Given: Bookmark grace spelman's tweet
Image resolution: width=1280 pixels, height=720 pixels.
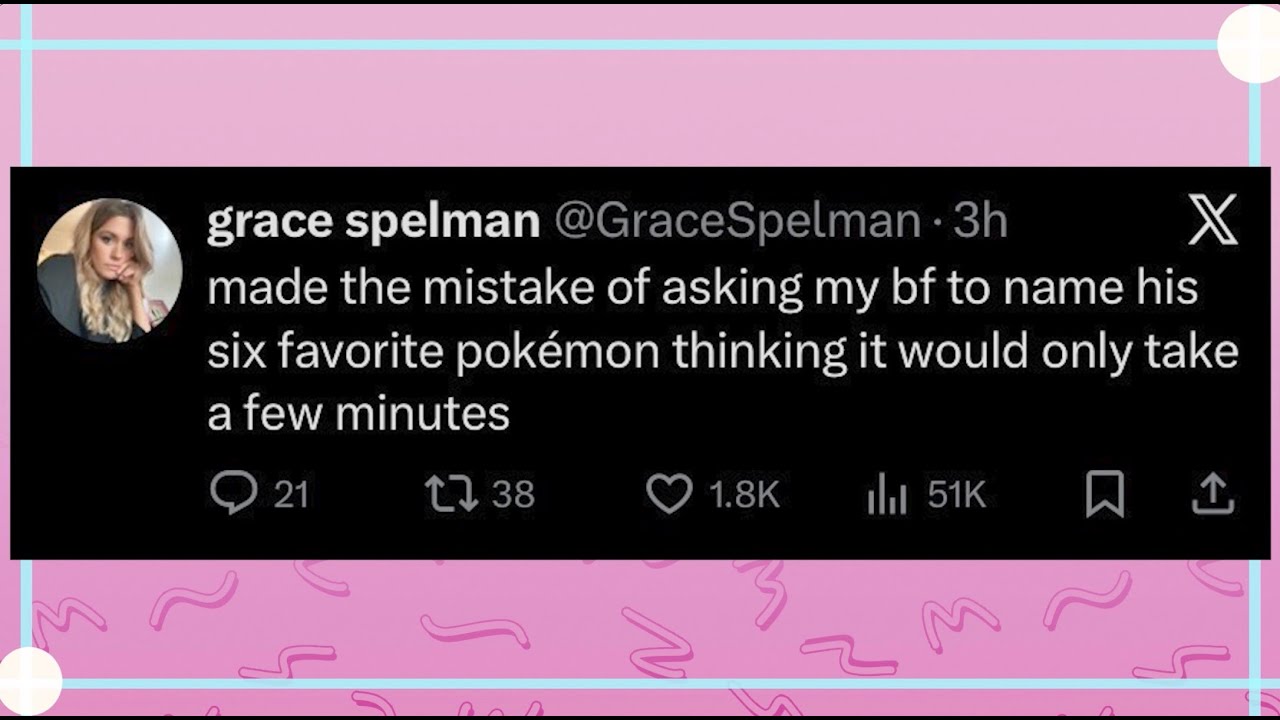Looking at the screenshot, I should (x=1105, y=494).
